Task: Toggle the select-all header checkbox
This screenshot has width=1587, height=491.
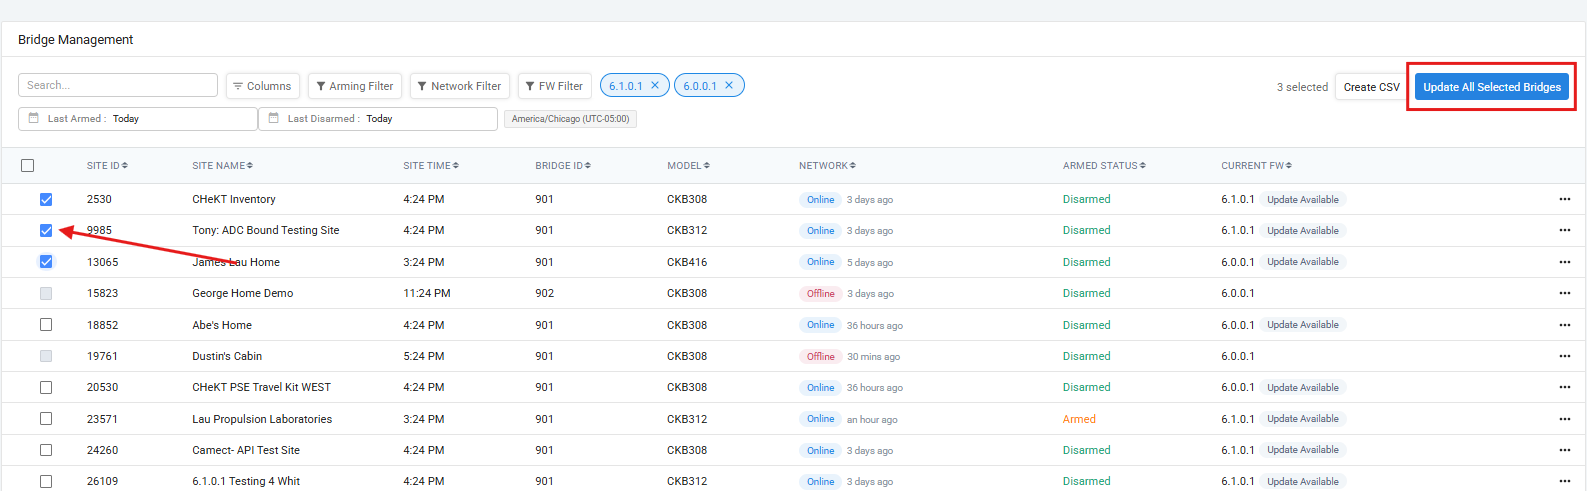Action: [x=27, y=166]
